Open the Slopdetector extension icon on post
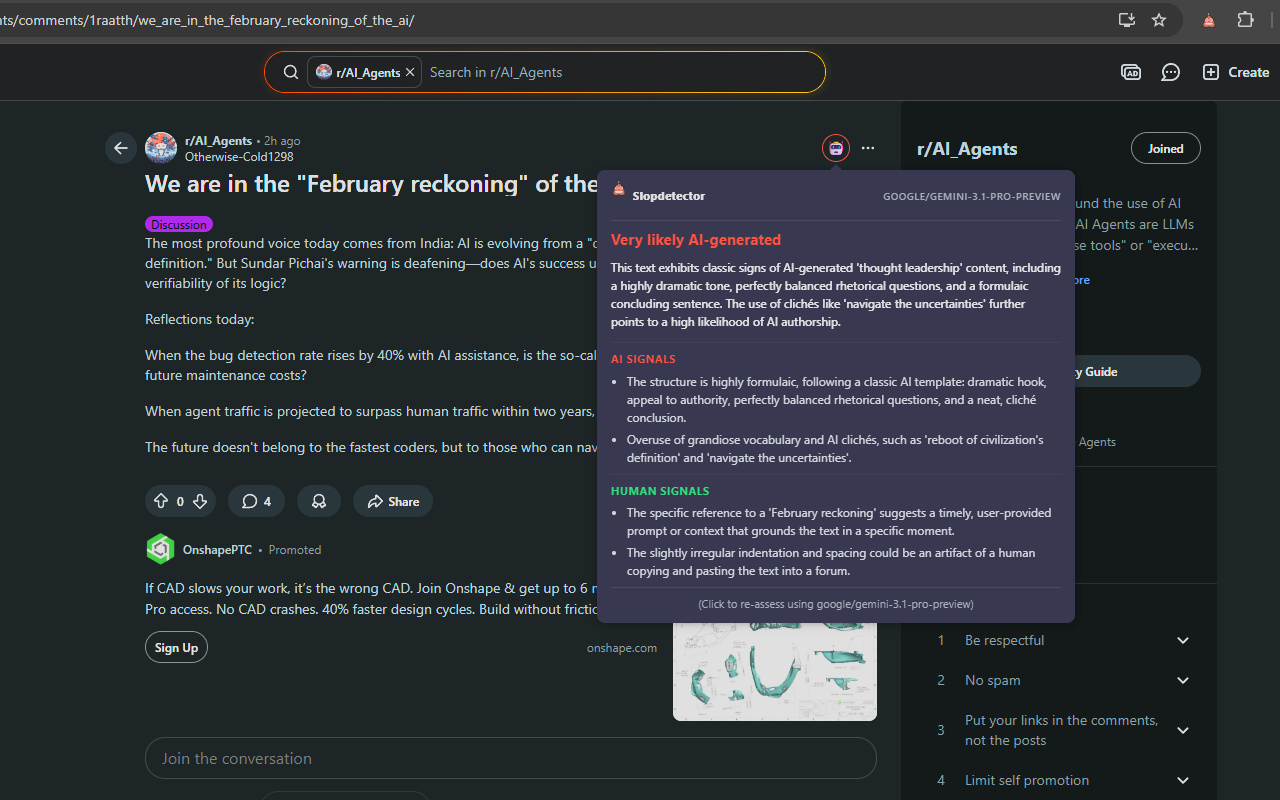Image resolution: width=1280 pixels, height=800 pixels. pyautogui.click(x=836, y=148)
